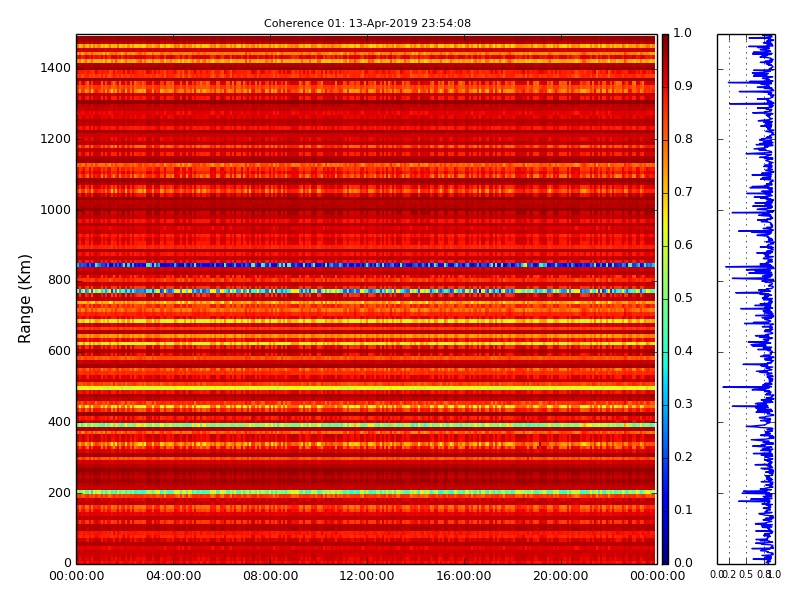The height and width of the screenshot is (600, 800).
Task: Select the 600 range tick label
Action: [x=59, y=351]
